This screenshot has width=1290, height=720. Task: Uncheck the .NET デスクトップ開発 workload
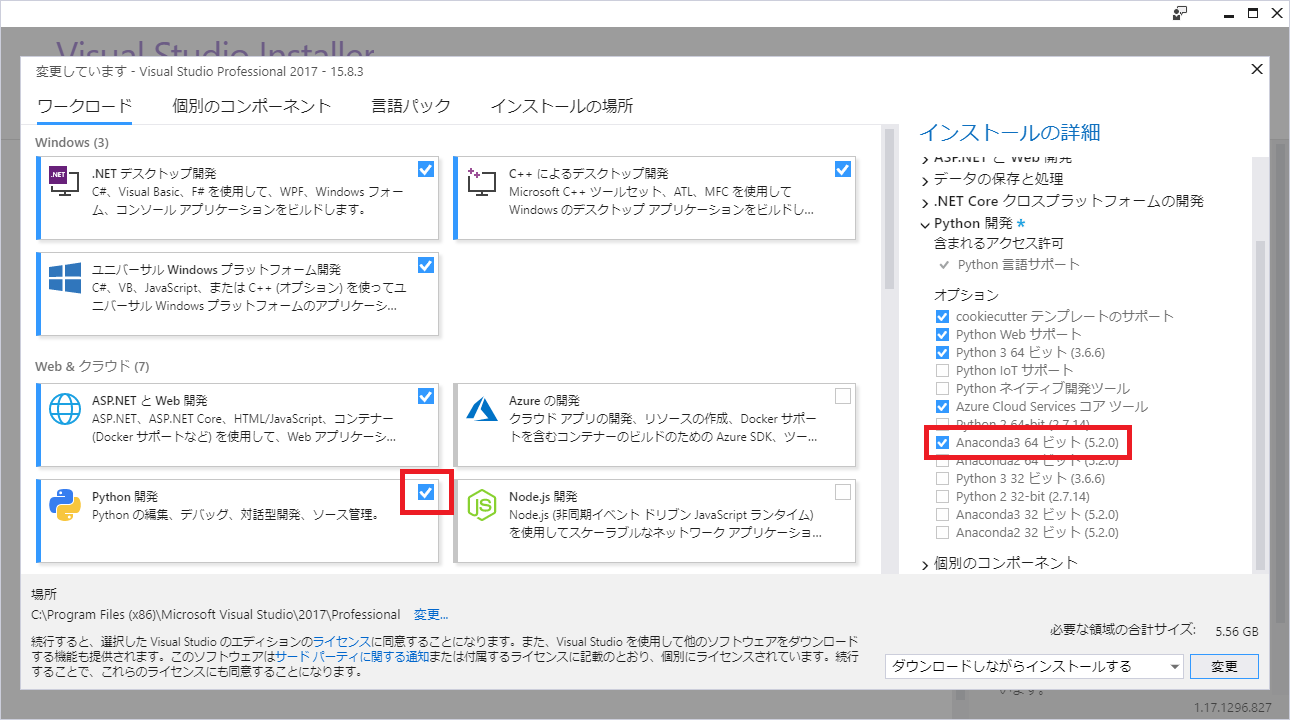[426, 169]
